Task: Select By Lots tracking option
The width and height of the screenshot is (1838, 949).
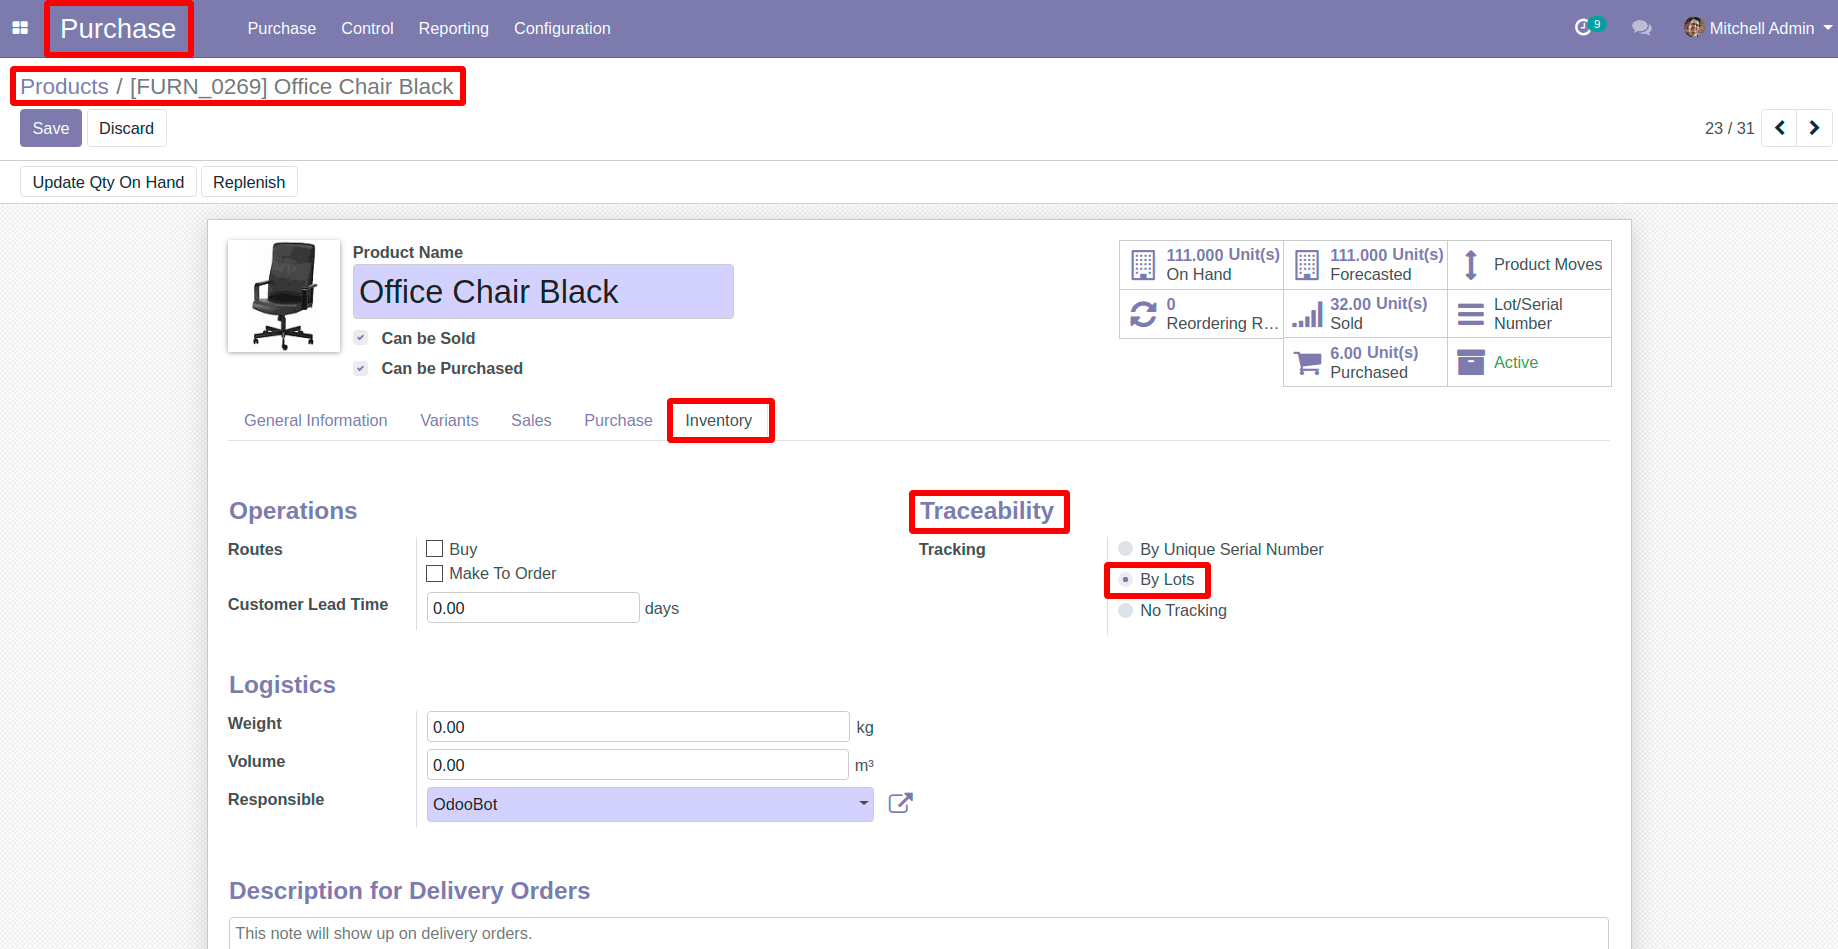Action: 1126,580
